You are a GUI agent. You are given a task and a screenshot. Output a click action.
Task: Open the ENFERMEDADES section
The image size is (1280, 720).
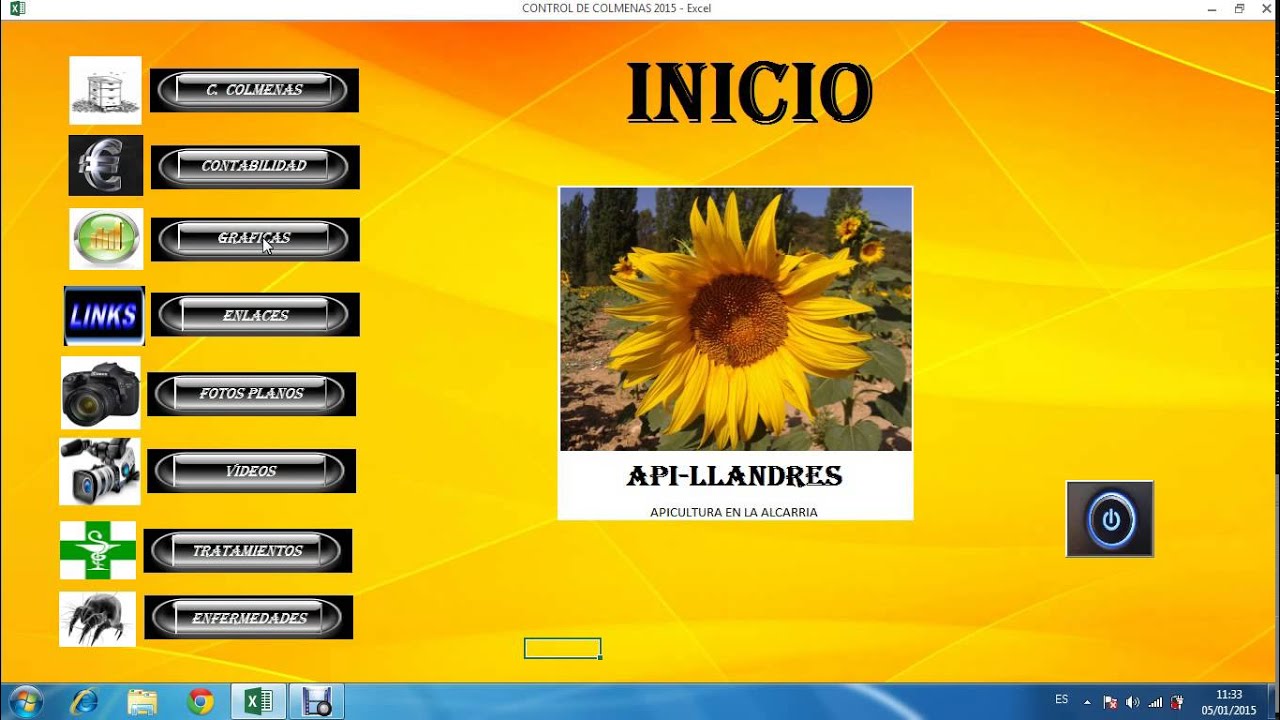tap(249, 618)
